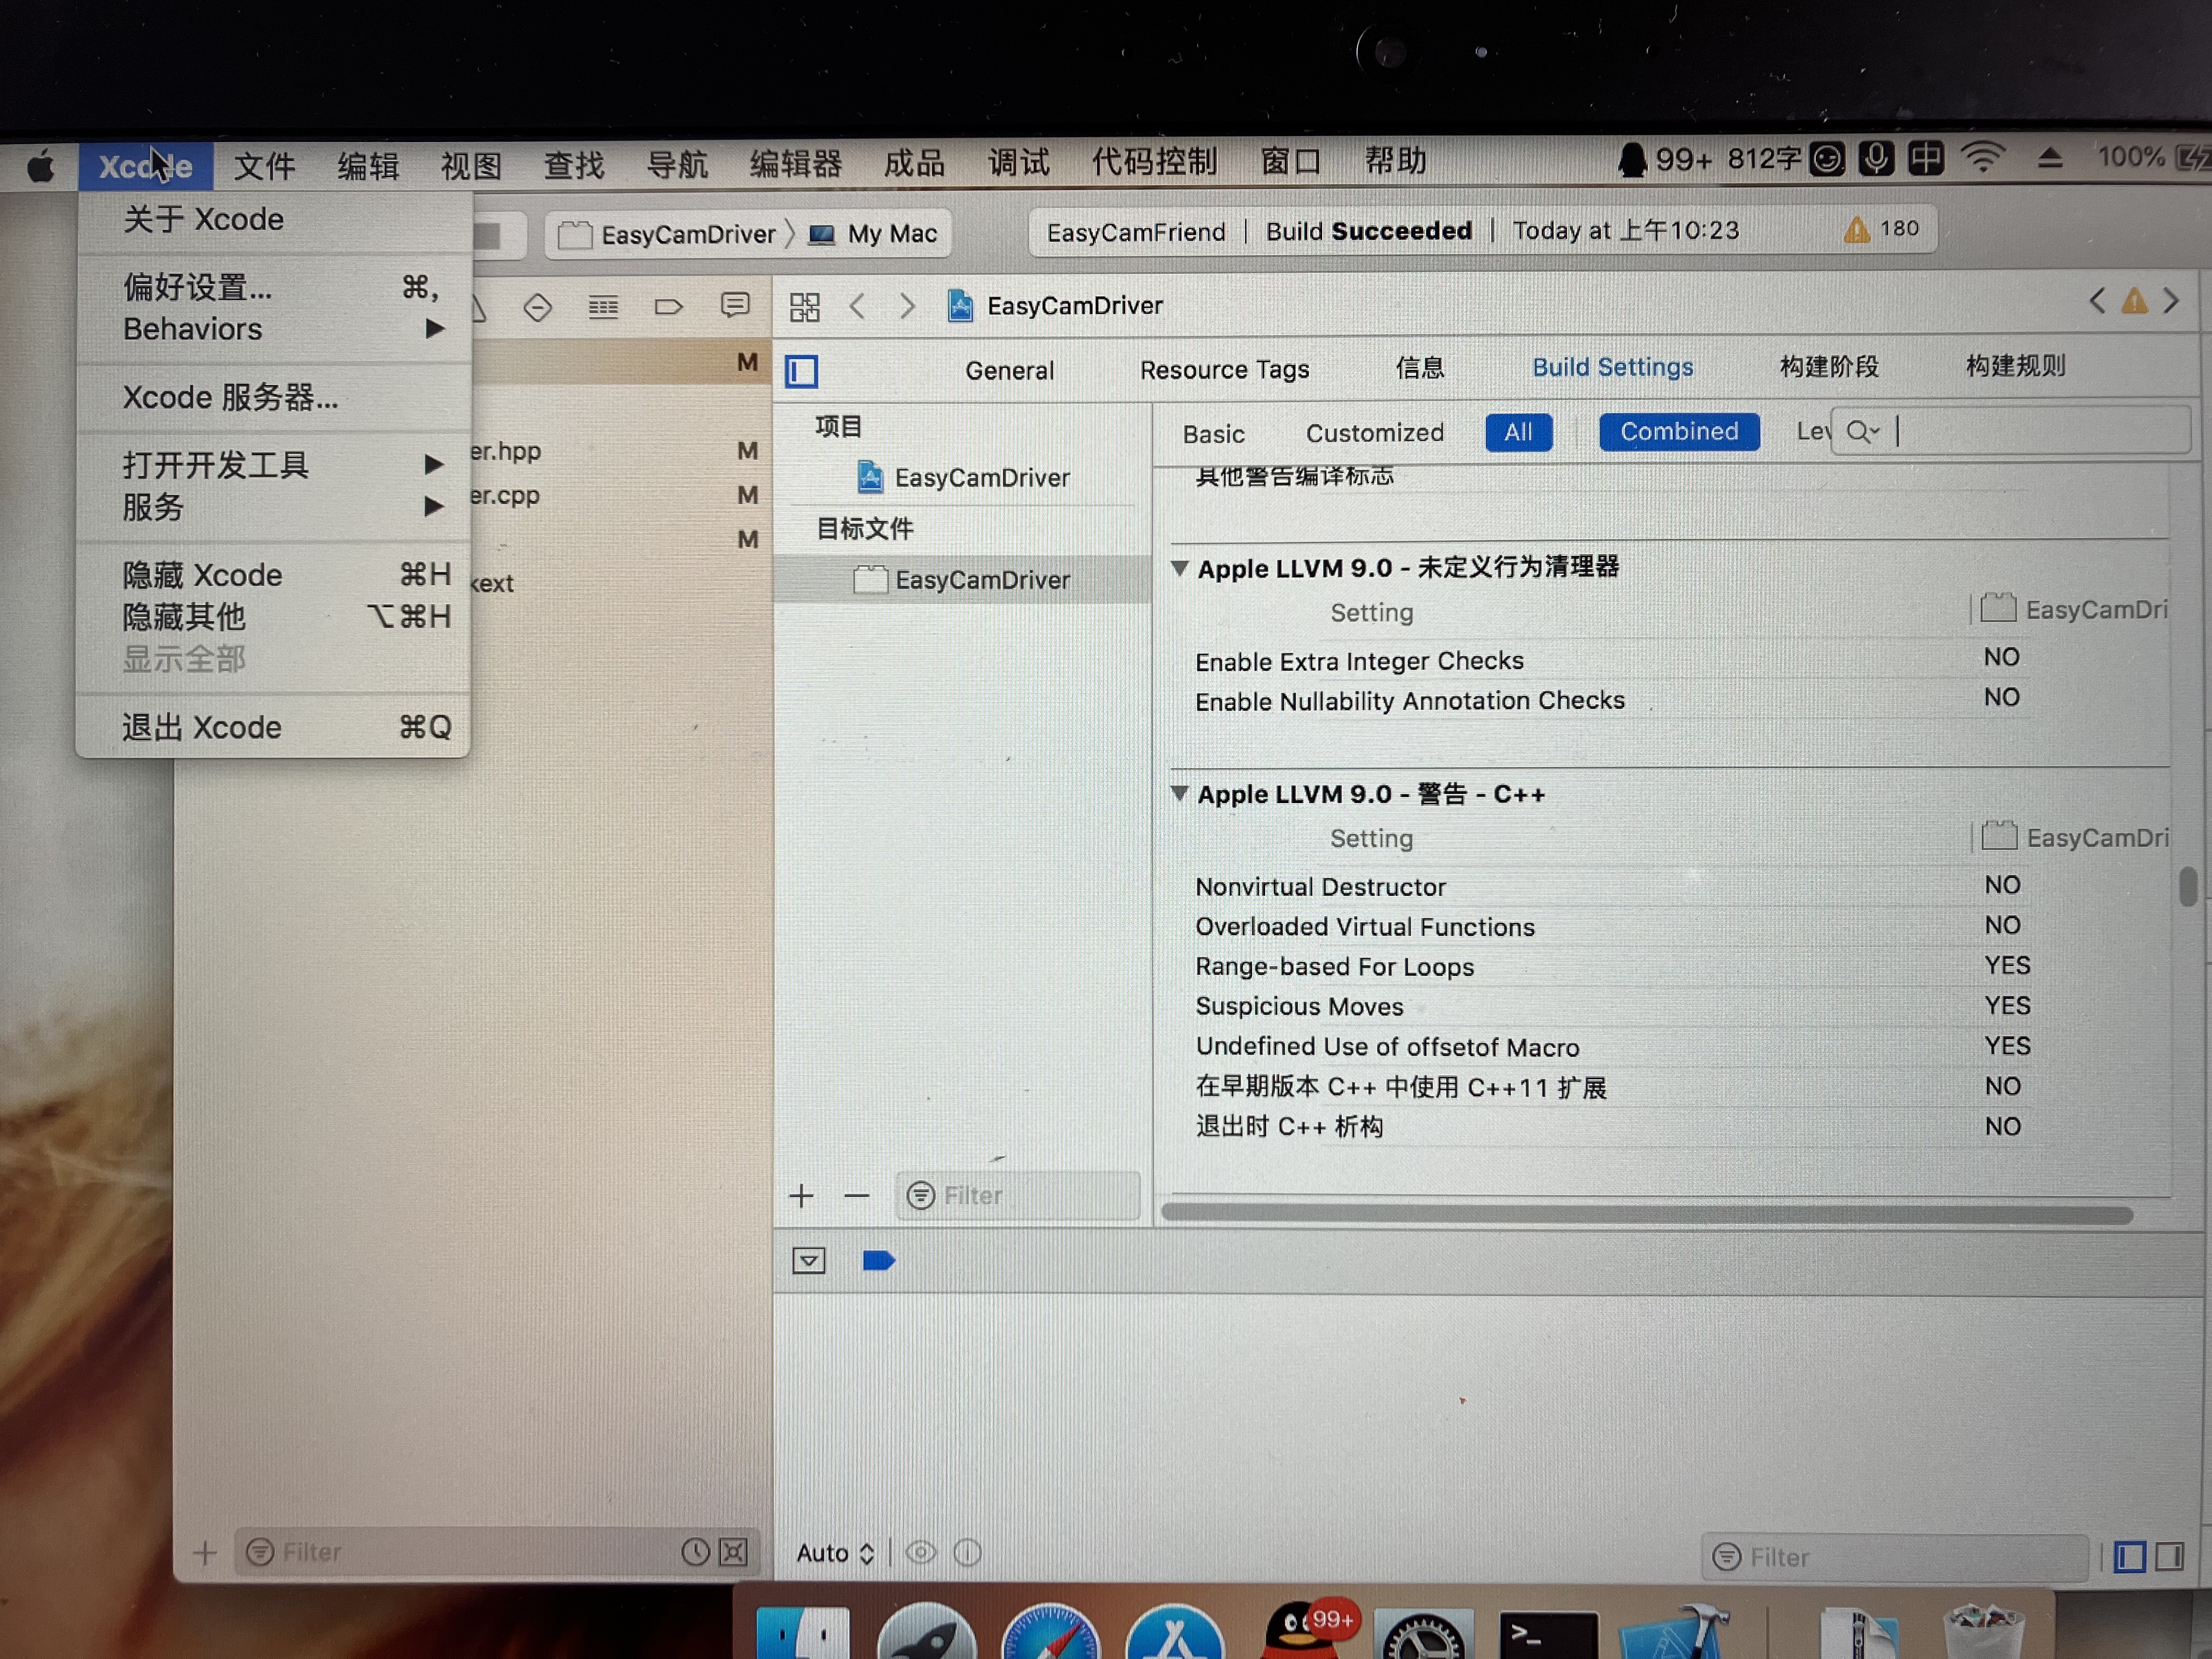The width and height of the screenshot is (2212, 1659).
Task: Show the breakpoint navigator icon
Action: click(x=668, y=307)
